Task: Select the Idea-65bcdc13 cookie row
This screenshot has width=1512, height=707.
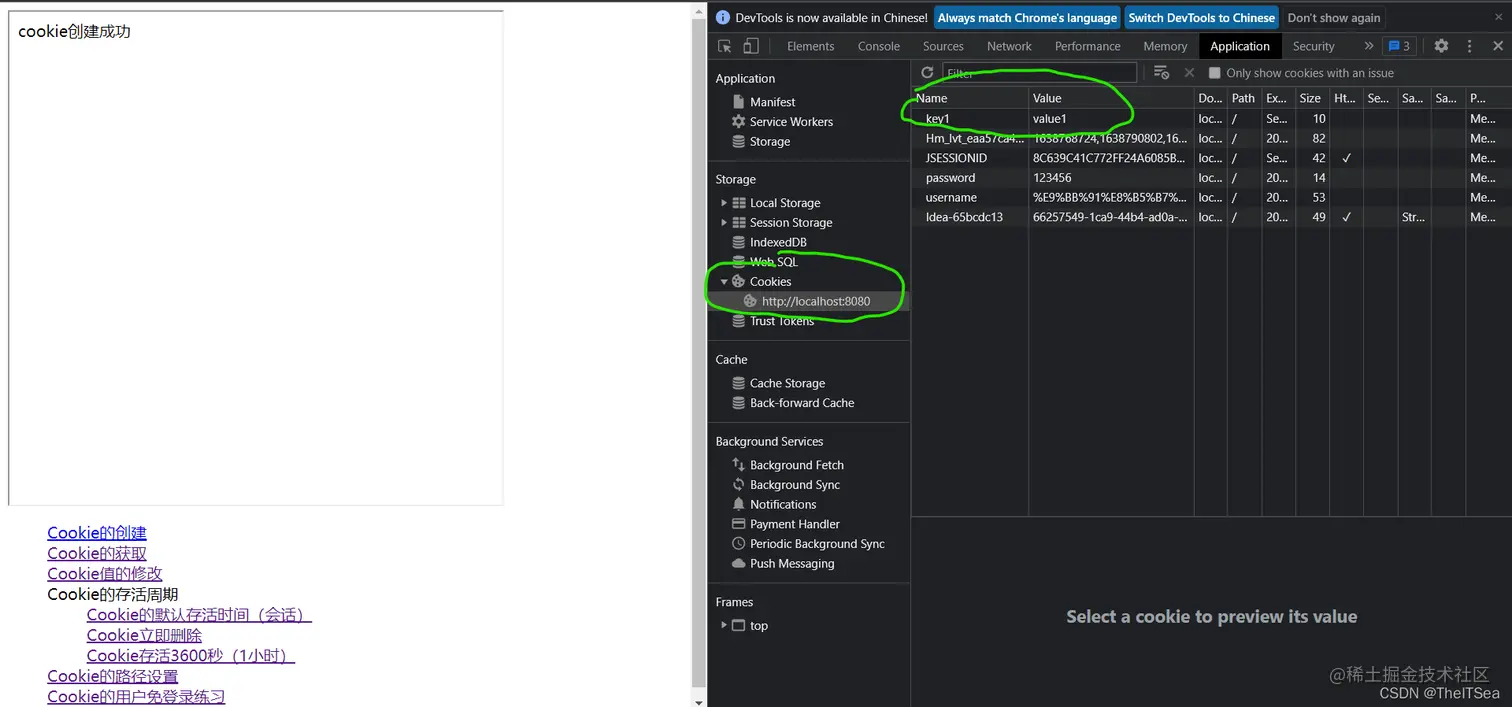Action: coord(1212,217)
